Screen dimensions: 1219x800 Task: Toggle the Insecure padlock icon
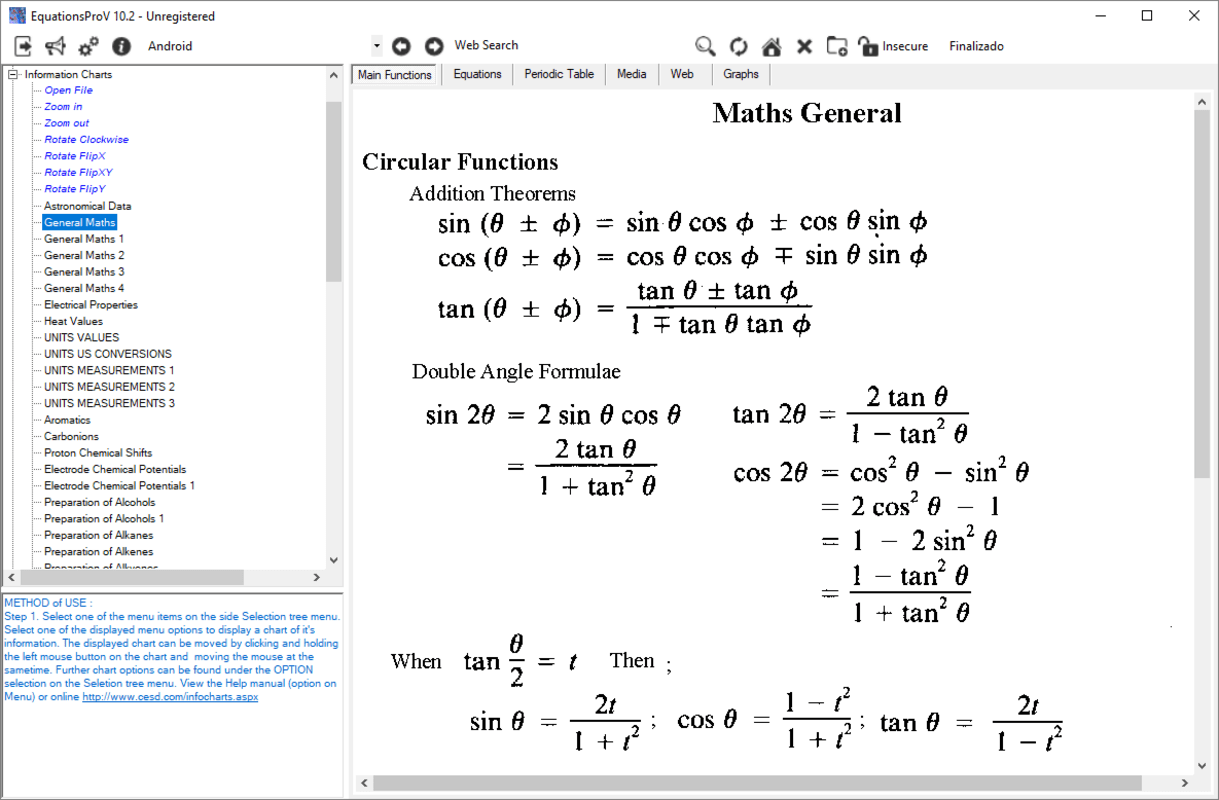[x=868, y=46]
